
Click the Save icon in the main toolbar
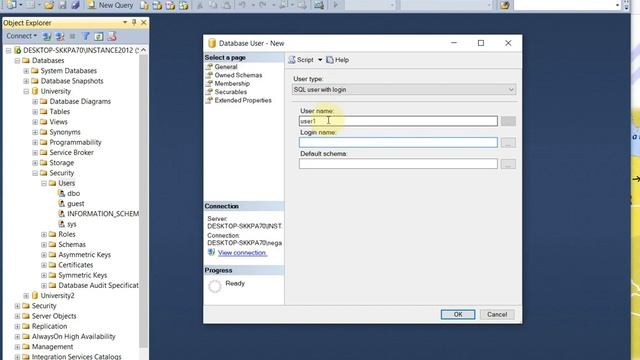click(62, 5)
